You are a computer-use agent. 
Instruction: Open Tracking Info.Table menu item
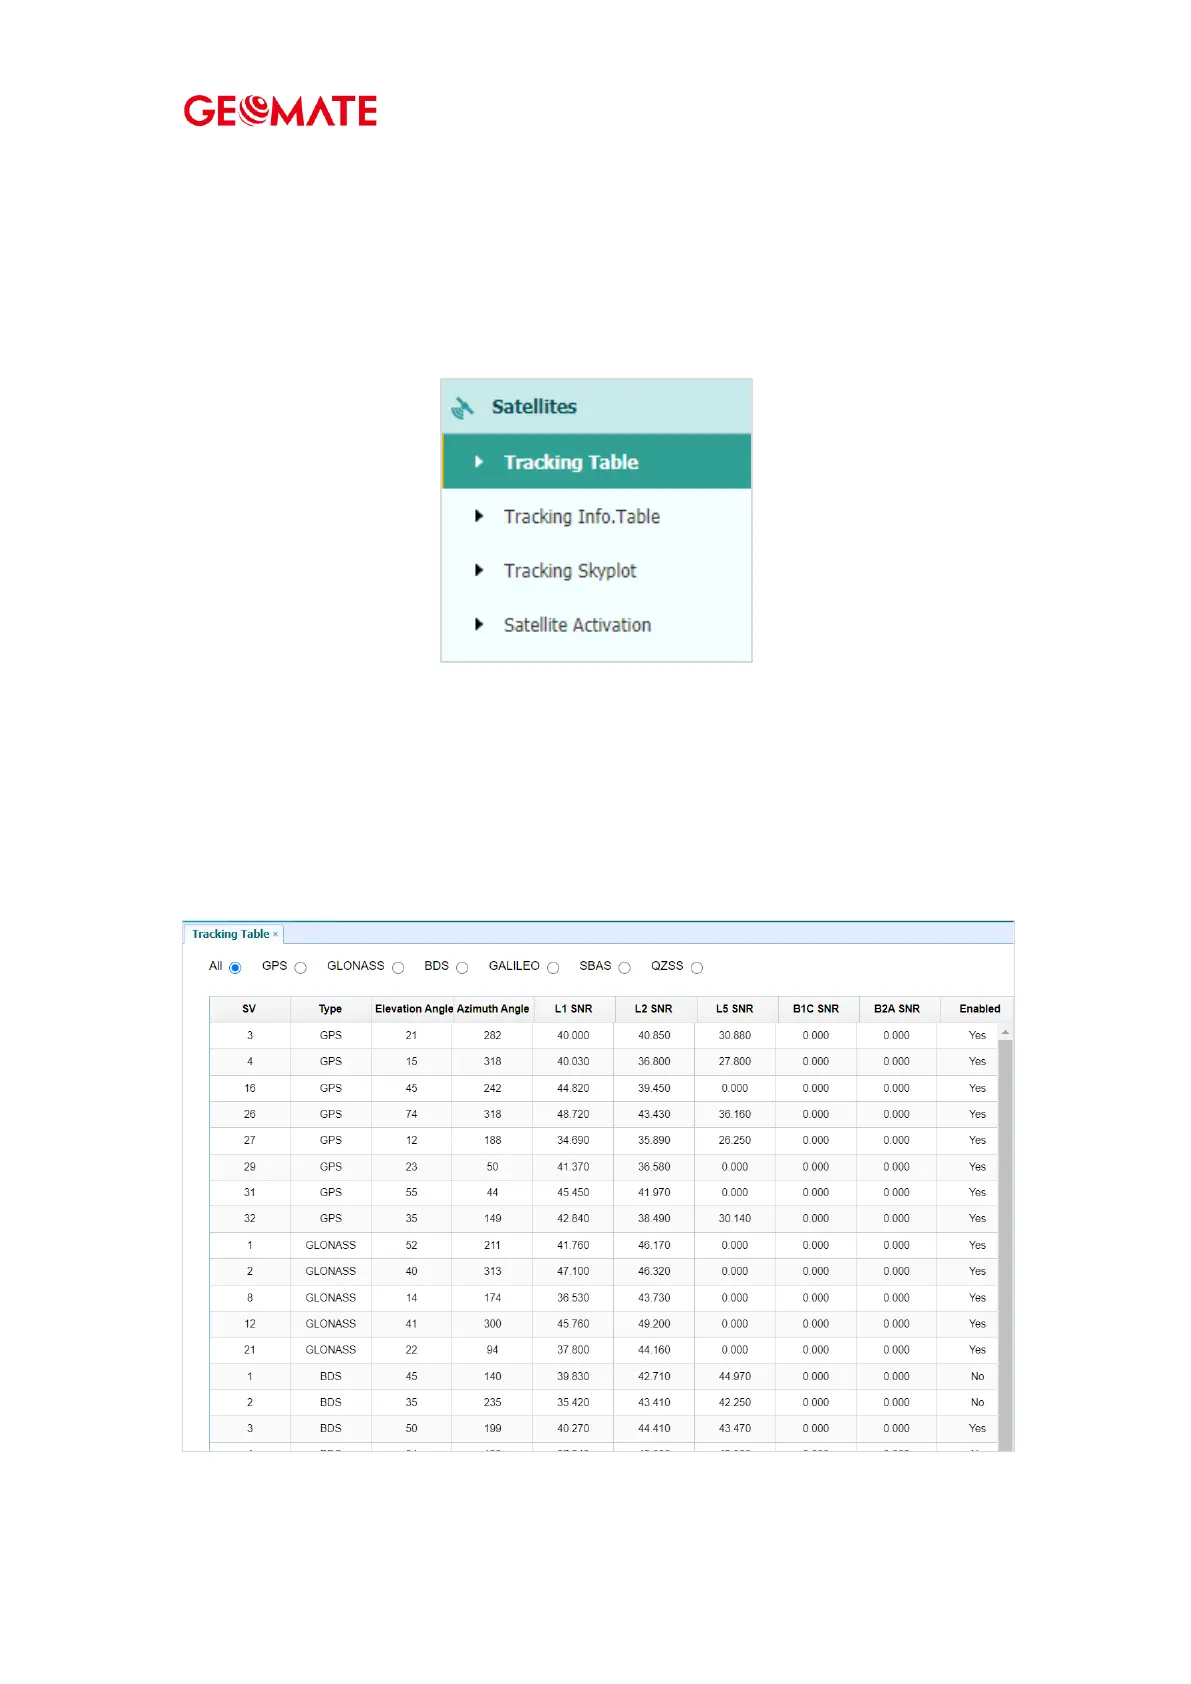tap(596, 516)
